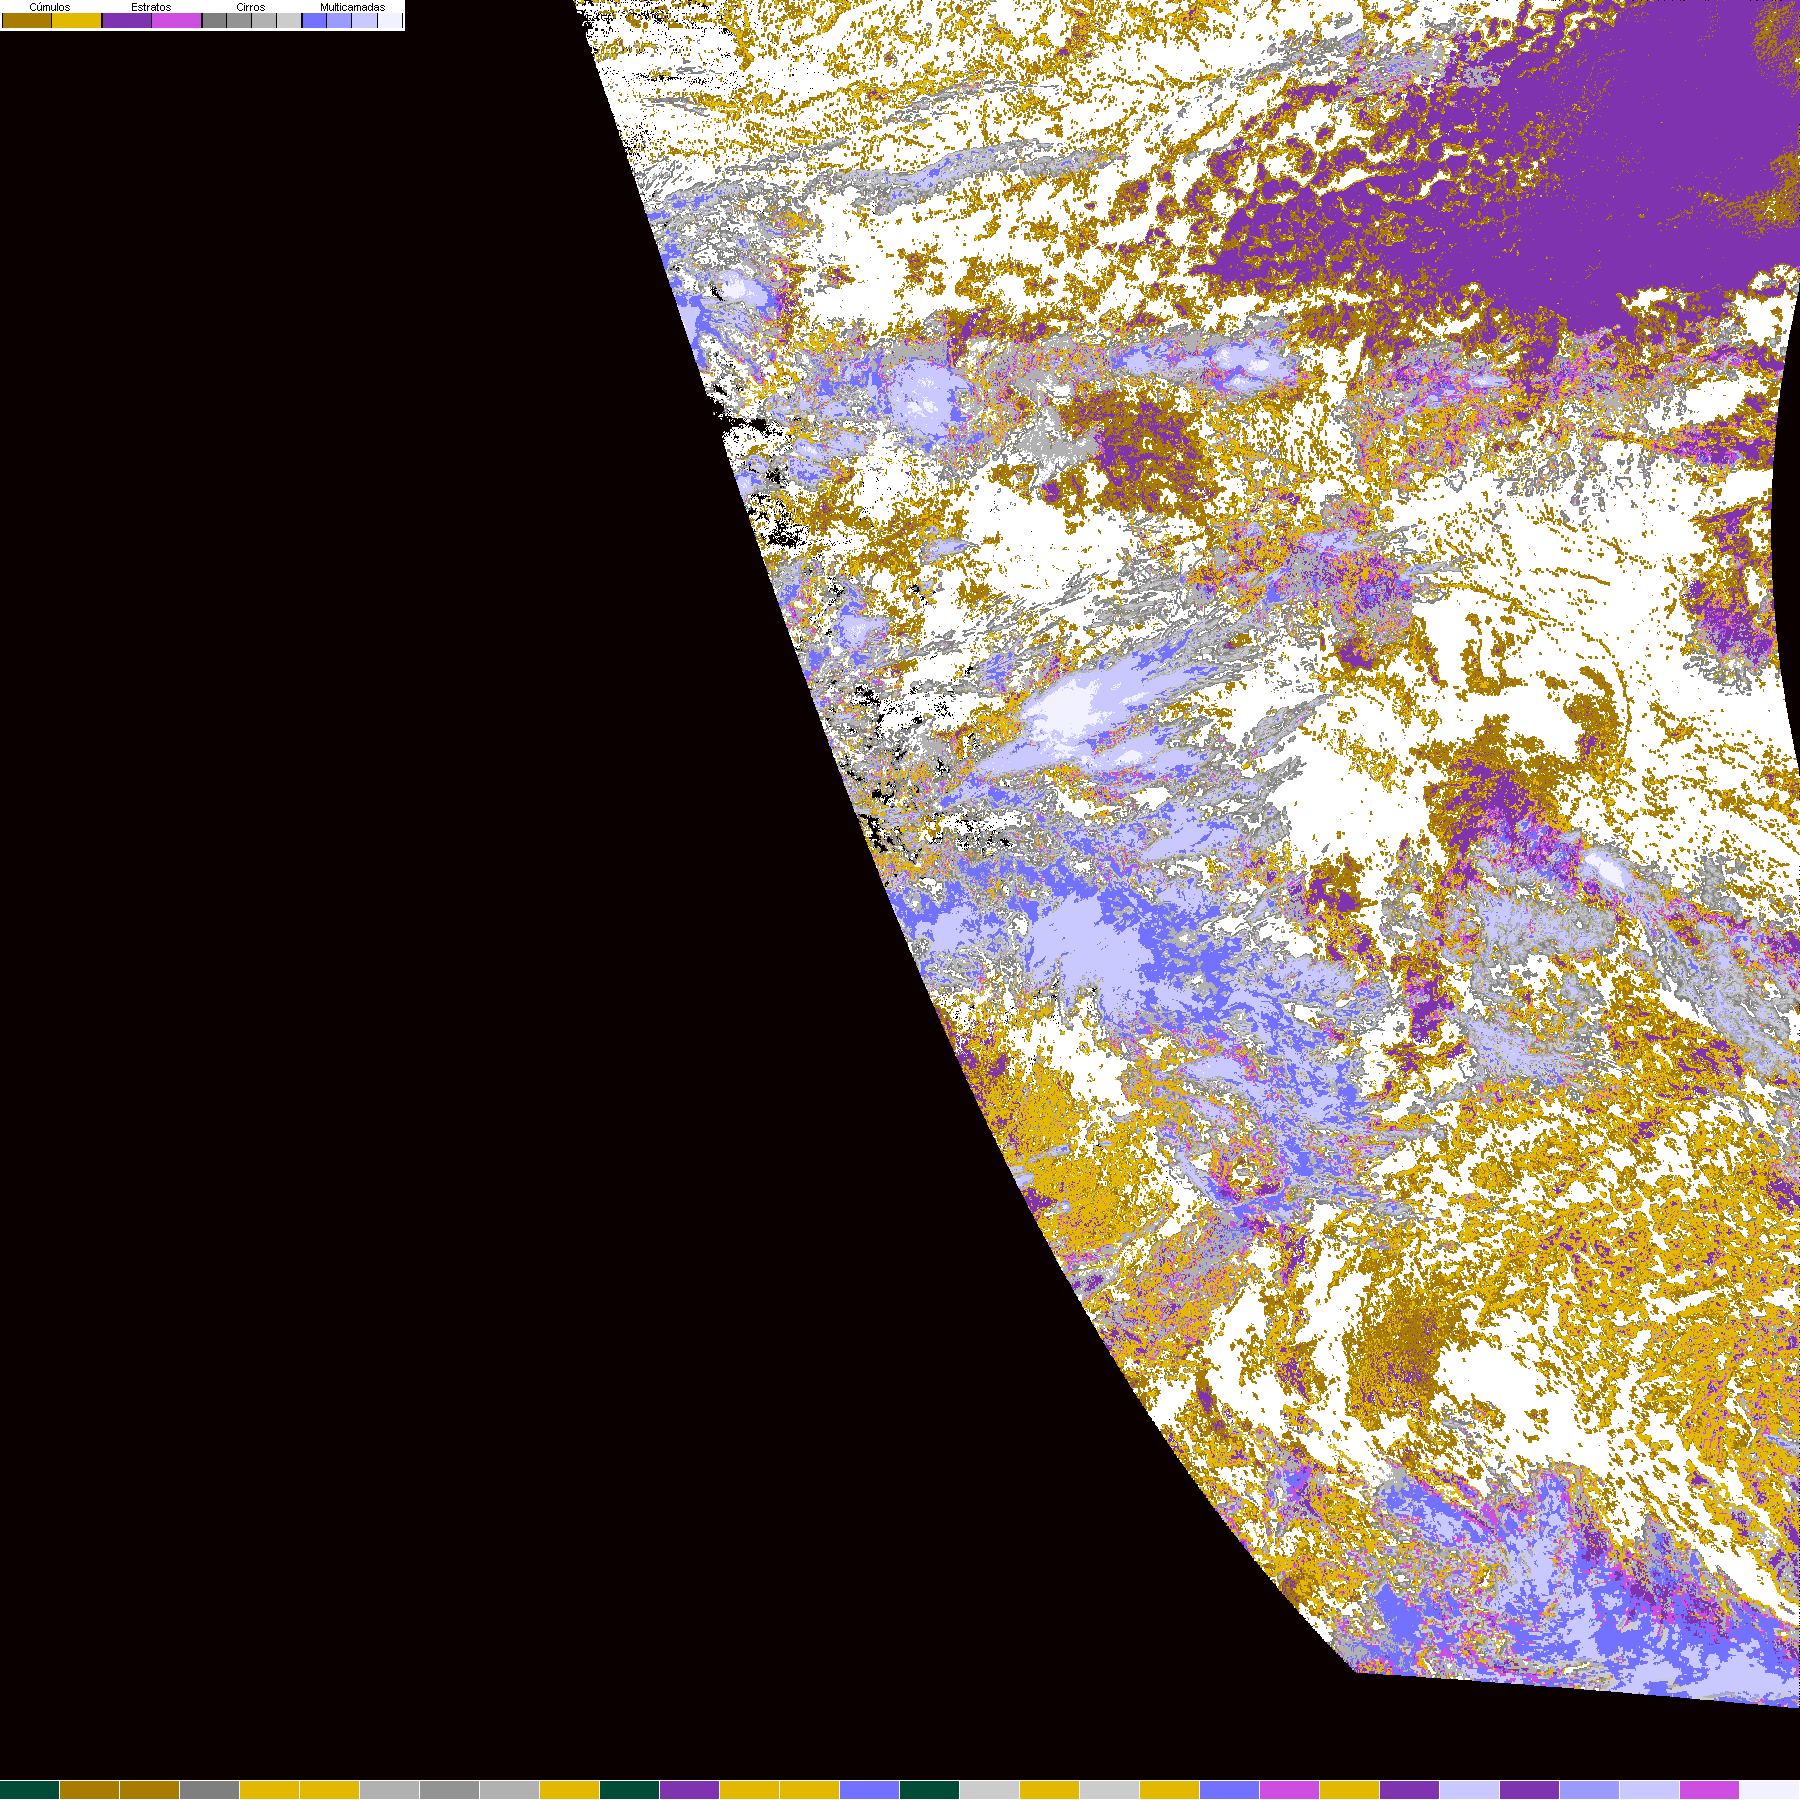1800x1800 pixels.
Task: Select the pale lavender third Multicamadas swatch
Action: [x=364, y=20]
